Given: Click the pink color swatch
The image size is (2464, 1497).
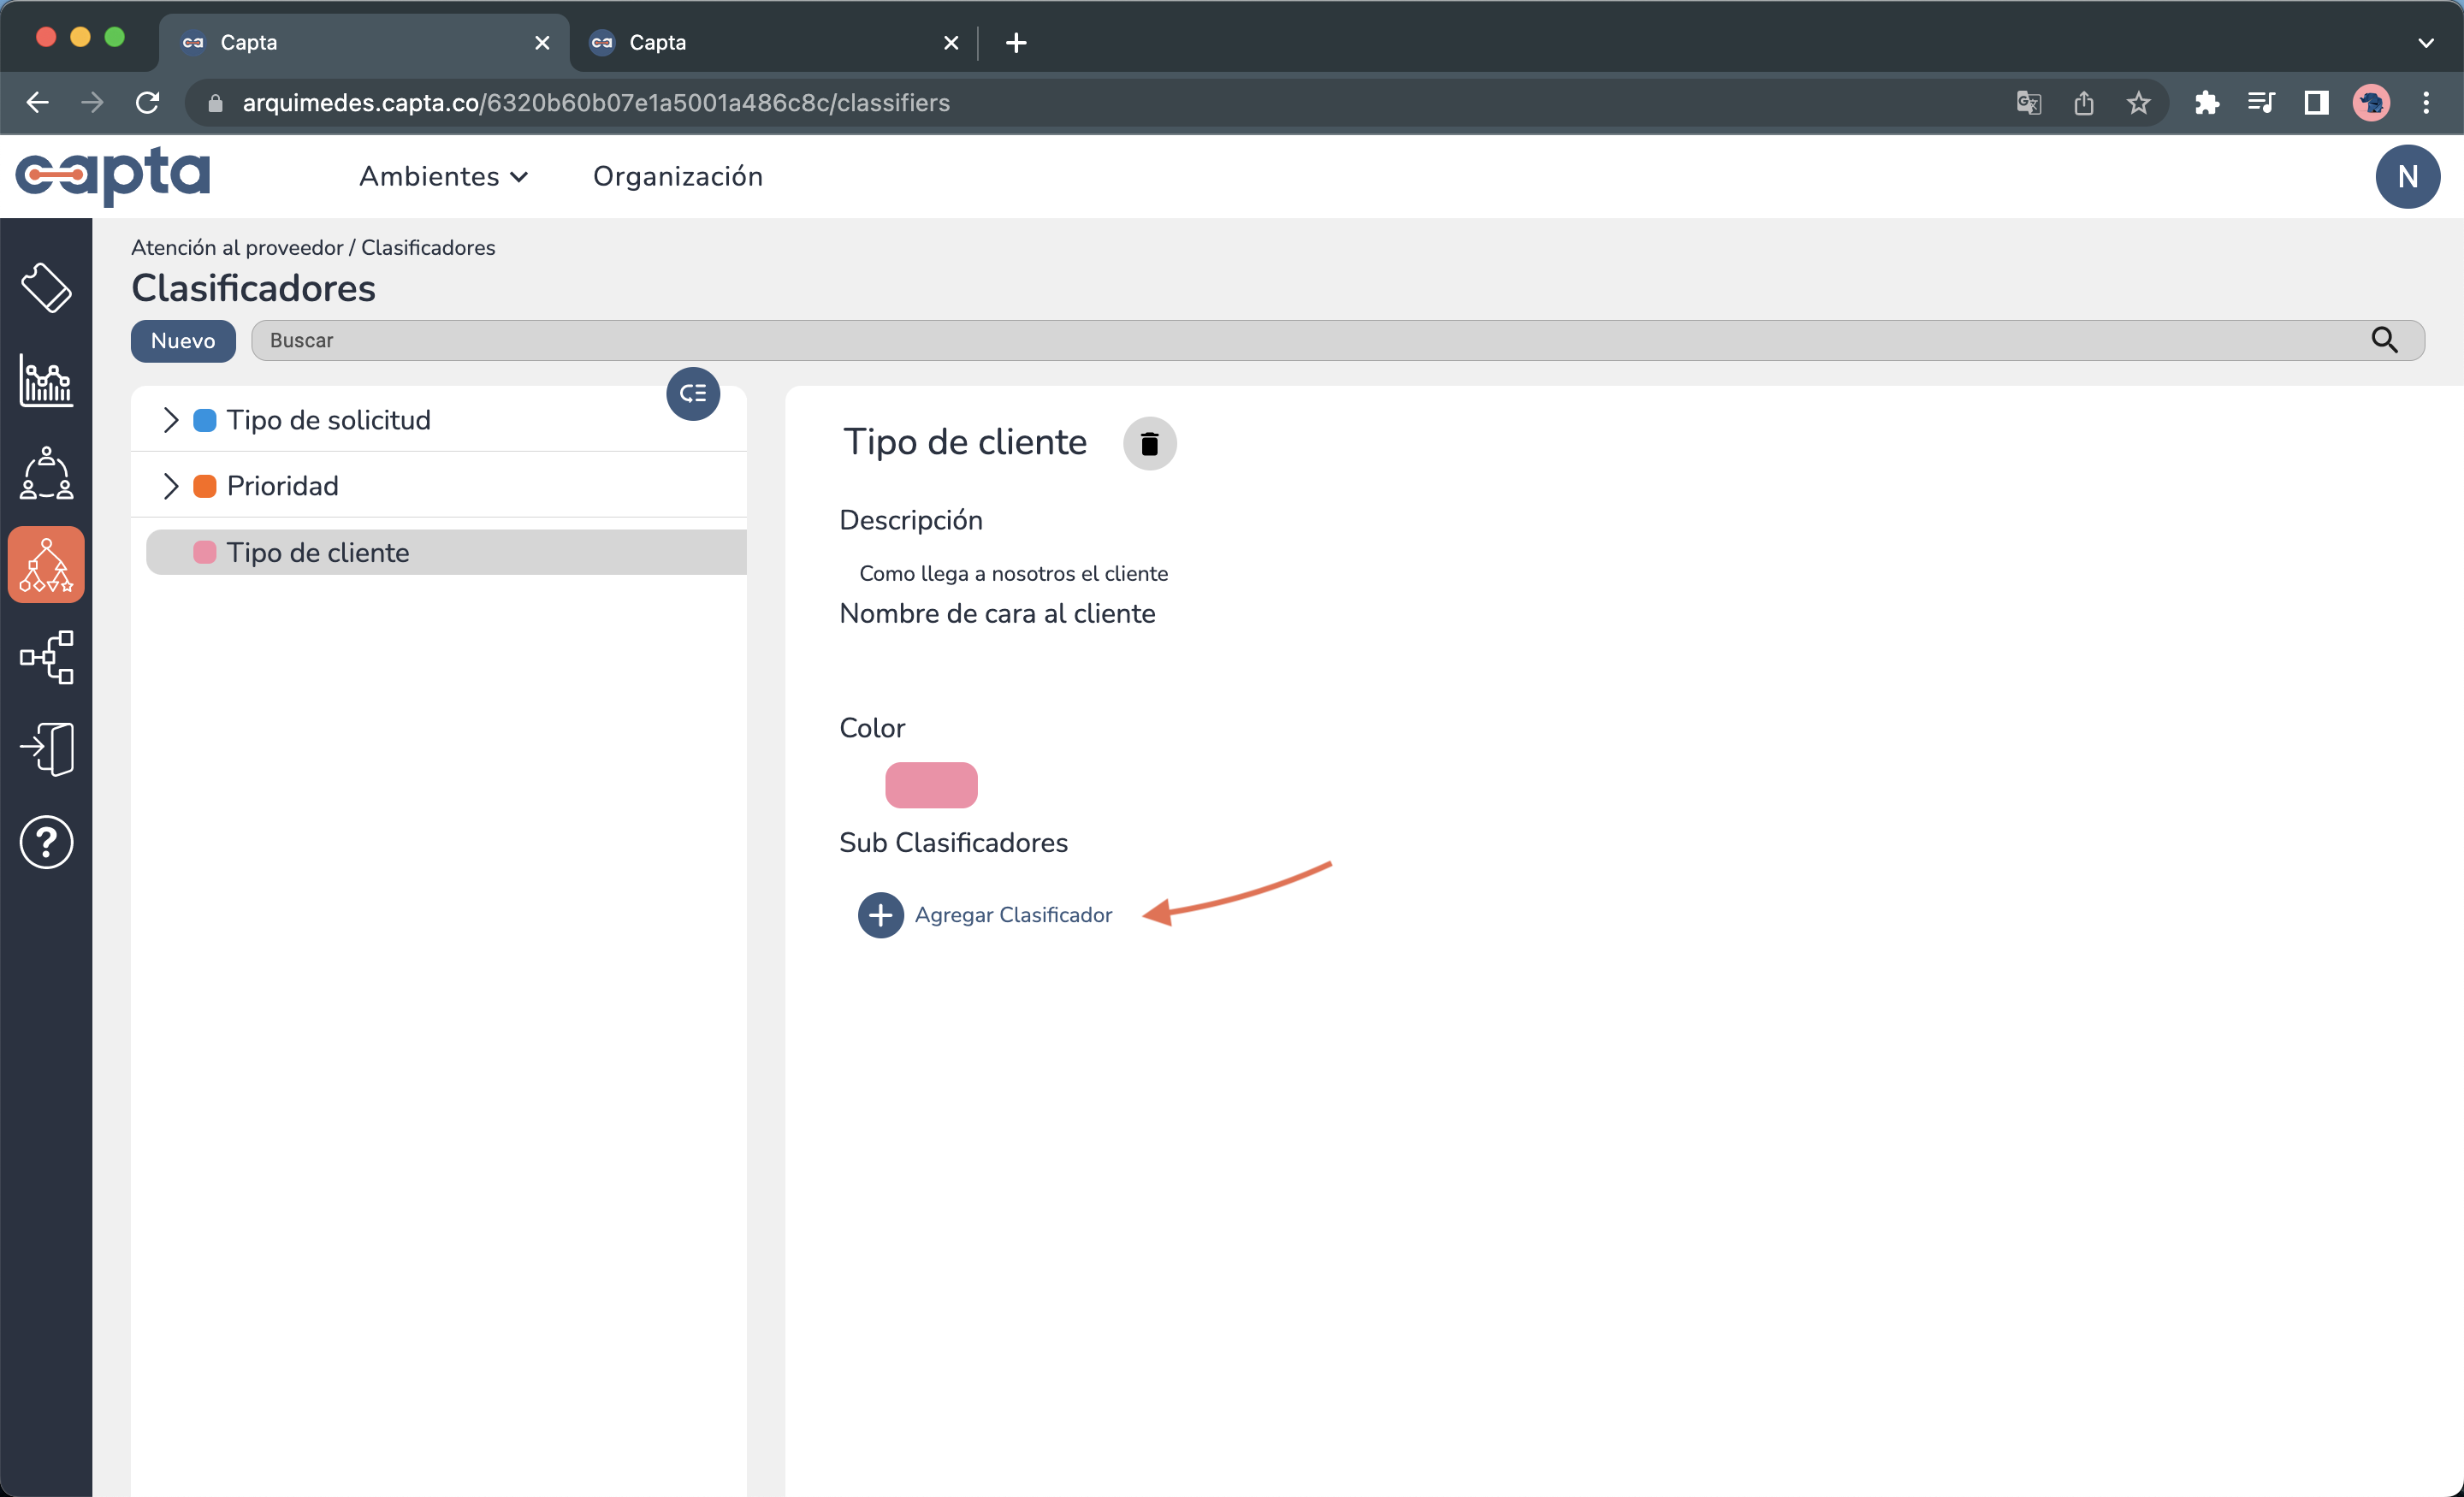Looking at the screenshot, I should point(930,785).
